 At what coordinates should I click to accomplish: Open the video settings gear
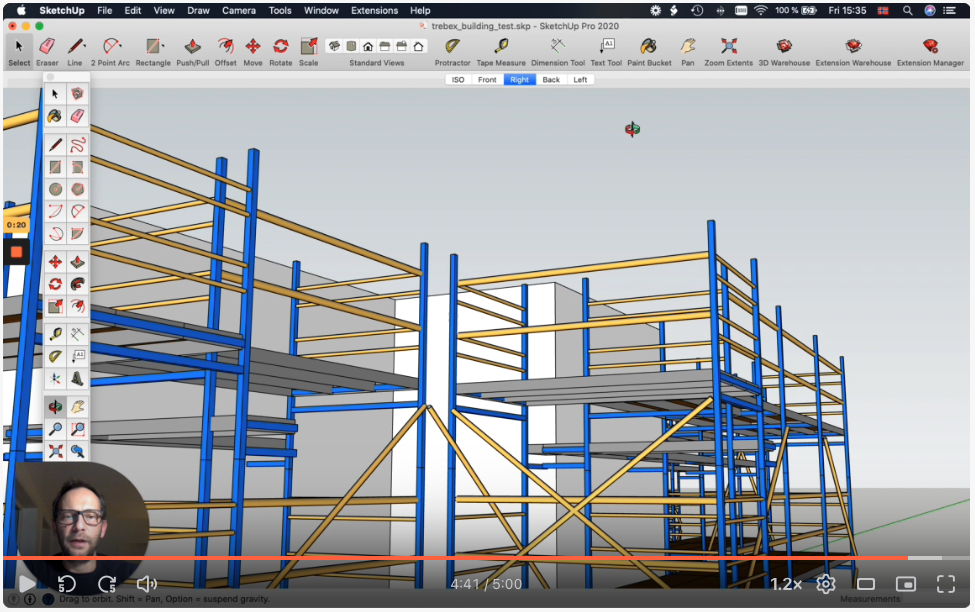point(826,584)
